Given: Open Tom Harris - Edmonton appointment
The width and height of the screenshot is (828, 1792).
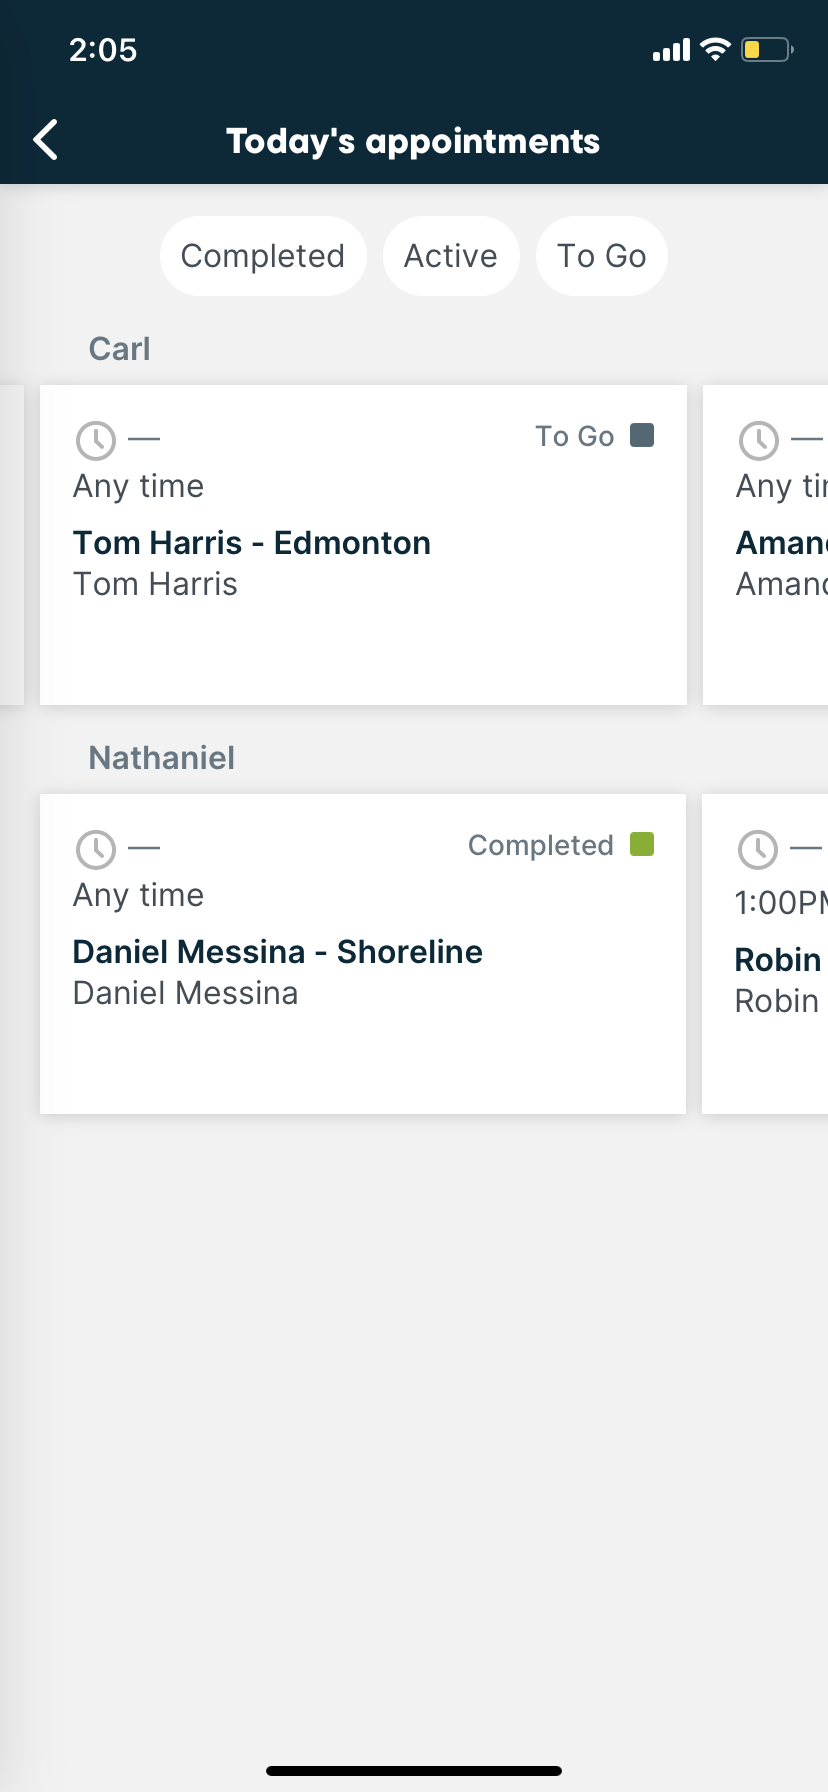Looking at the screenshot, I should 252,543.
